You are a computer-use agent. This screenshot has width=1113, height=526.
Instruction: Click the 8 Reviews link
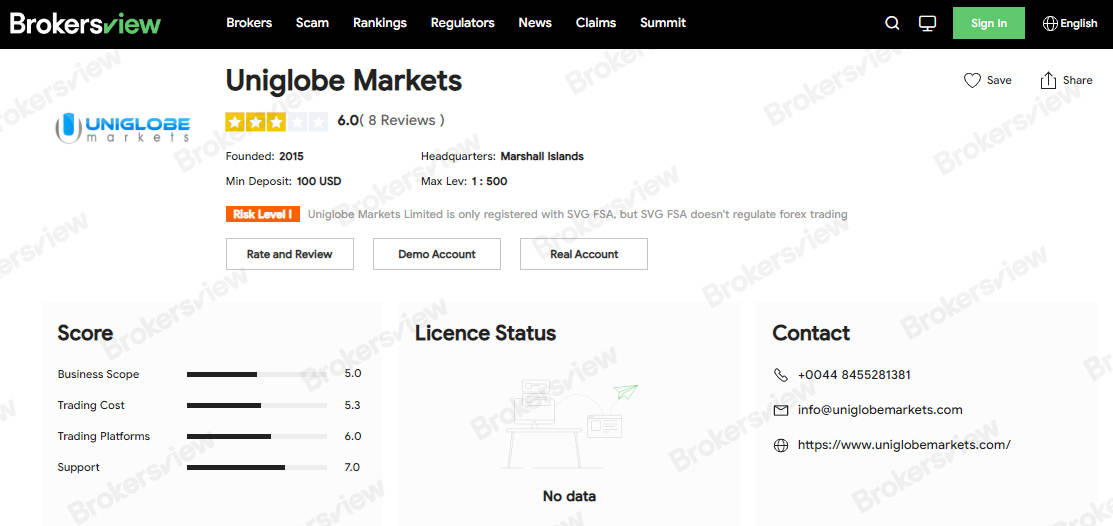pos(402,121)
